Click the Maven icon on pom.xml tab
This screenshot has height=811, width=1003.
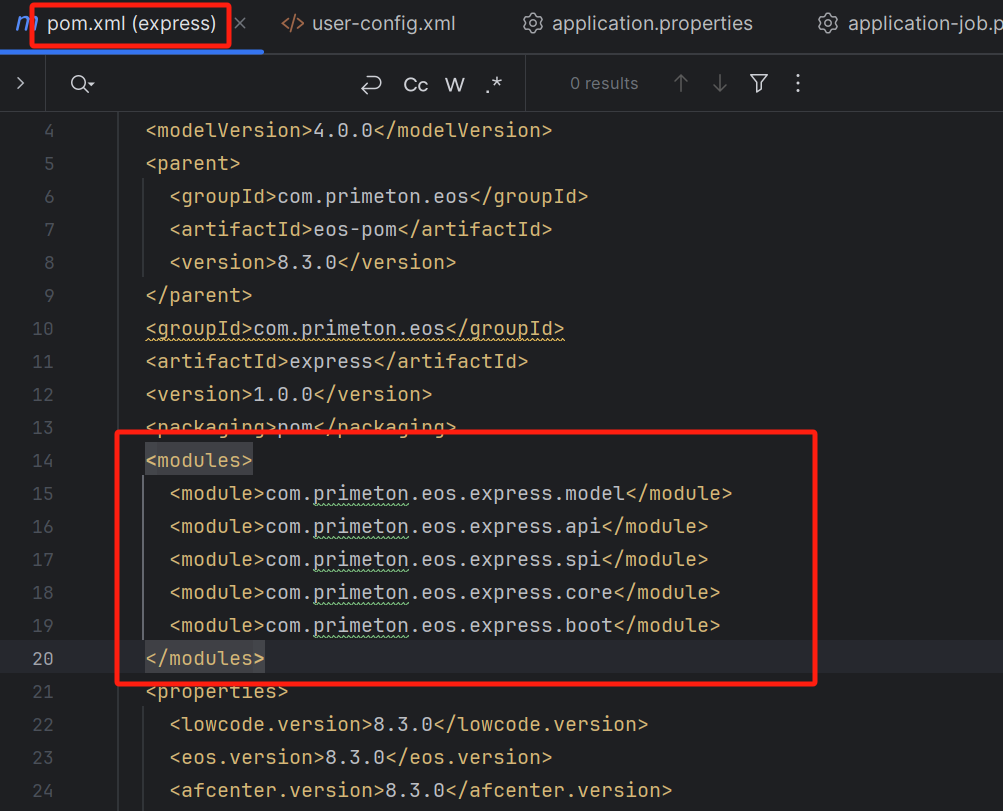click(x=25, y=23)
